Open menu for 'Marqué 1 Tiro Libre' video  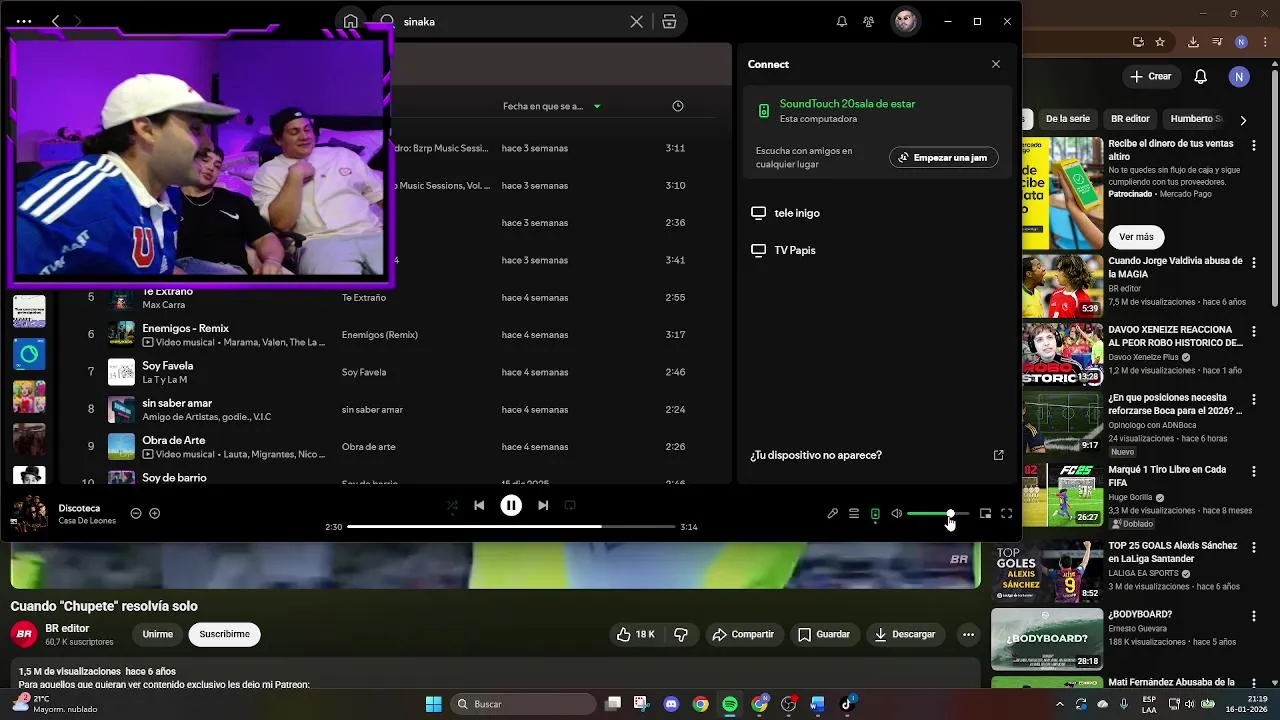point(1254,471)
